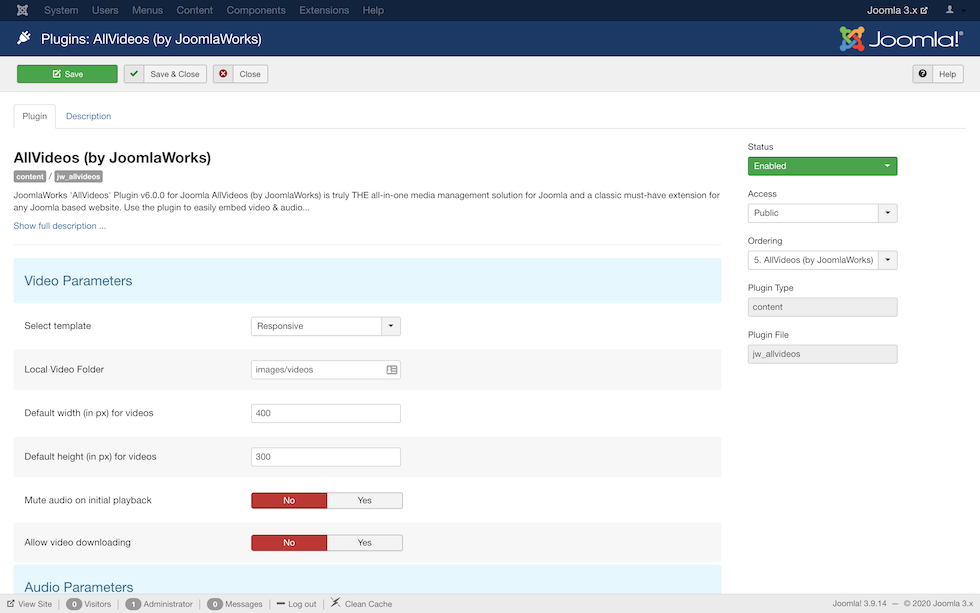The image size is (980, 613).
Task: Click the Plugin File jw_allvideos field
Action: (x=822, y=354)
